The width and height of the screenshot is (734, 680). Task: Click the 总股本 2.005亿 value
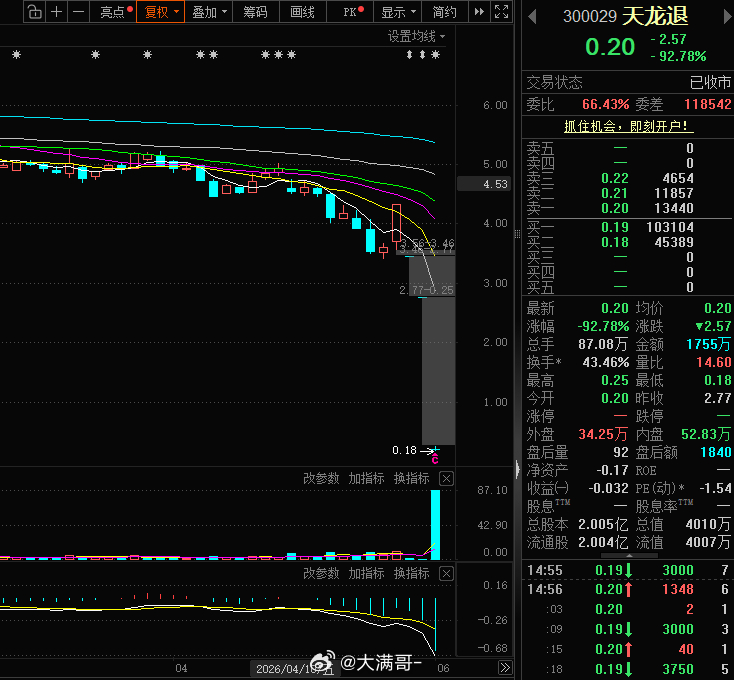pyautogui.click(x=603, y=524)
